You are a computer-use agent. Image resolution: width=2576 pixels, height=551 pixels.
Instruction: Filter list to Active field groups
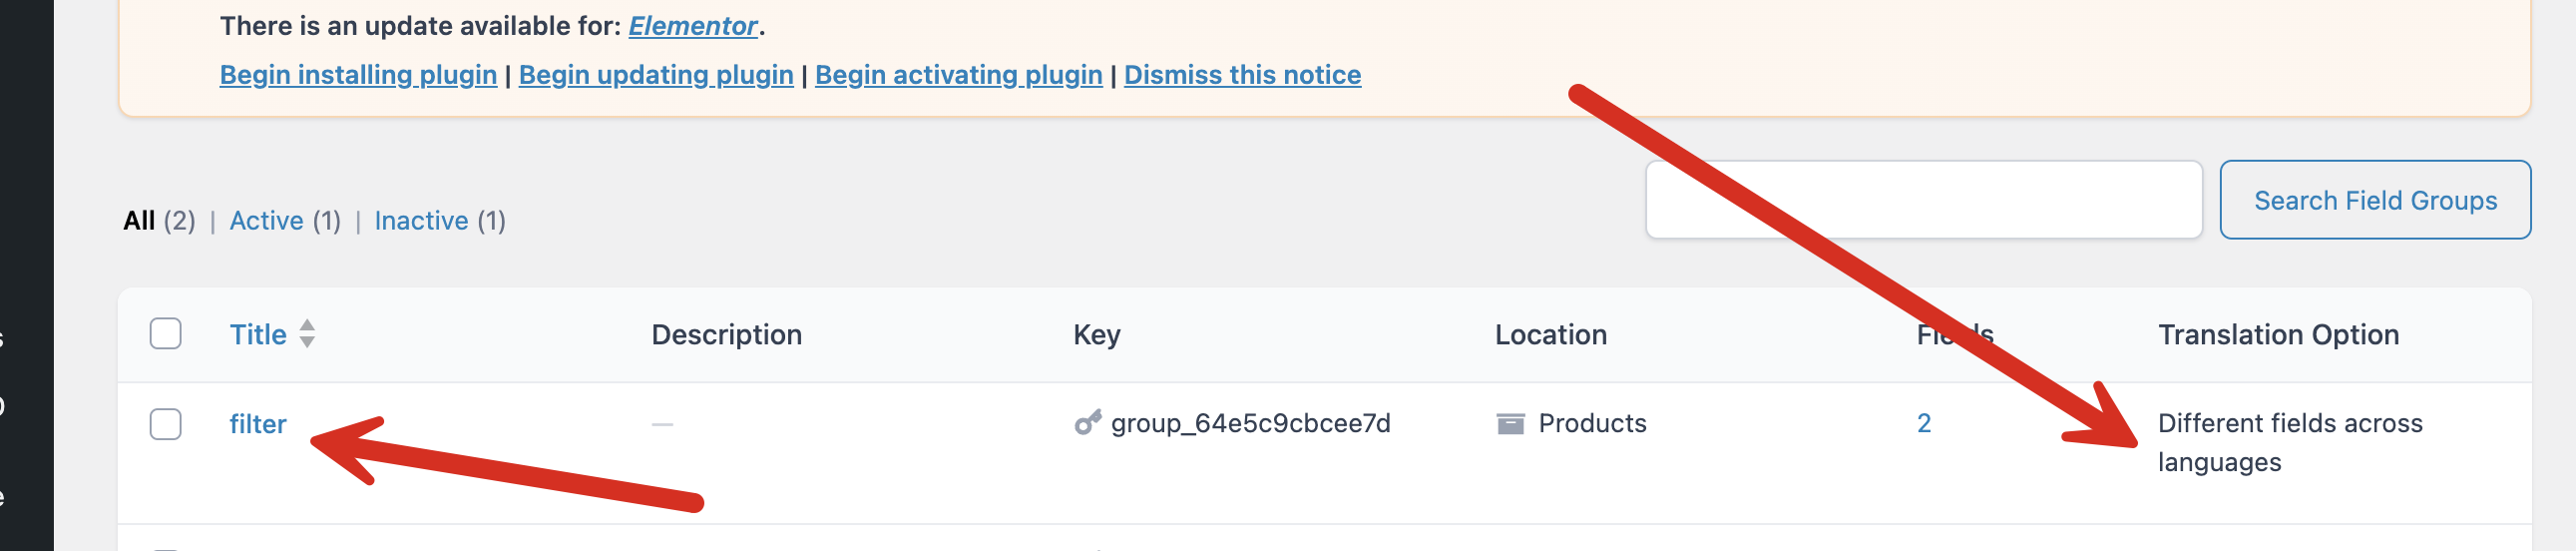coord(285,220)
